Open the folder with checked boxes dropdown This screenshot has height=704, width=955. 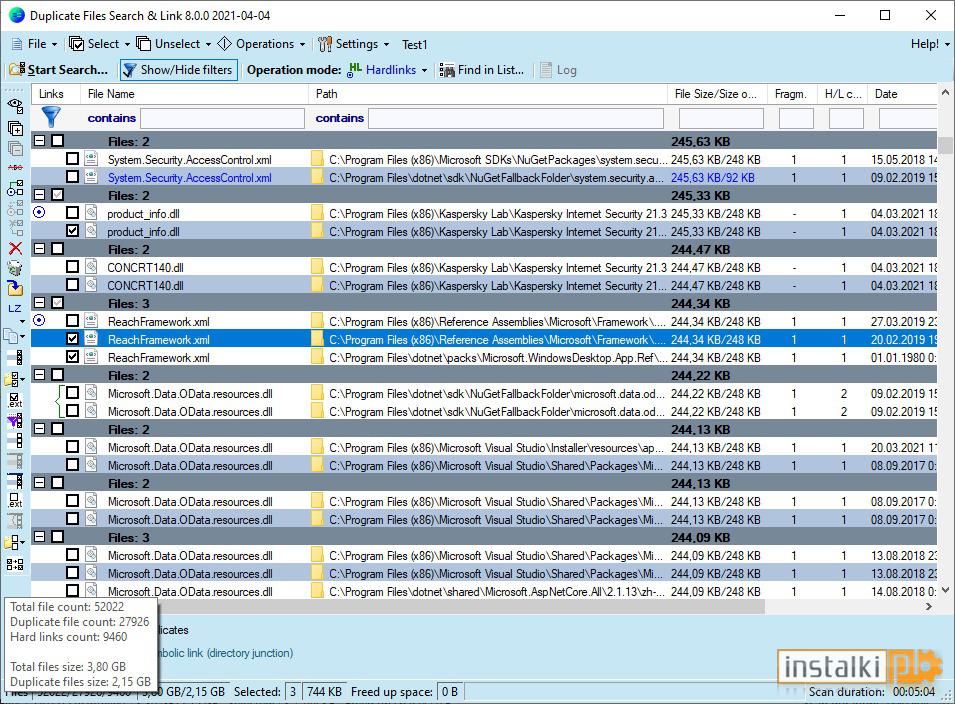(15, 379)
